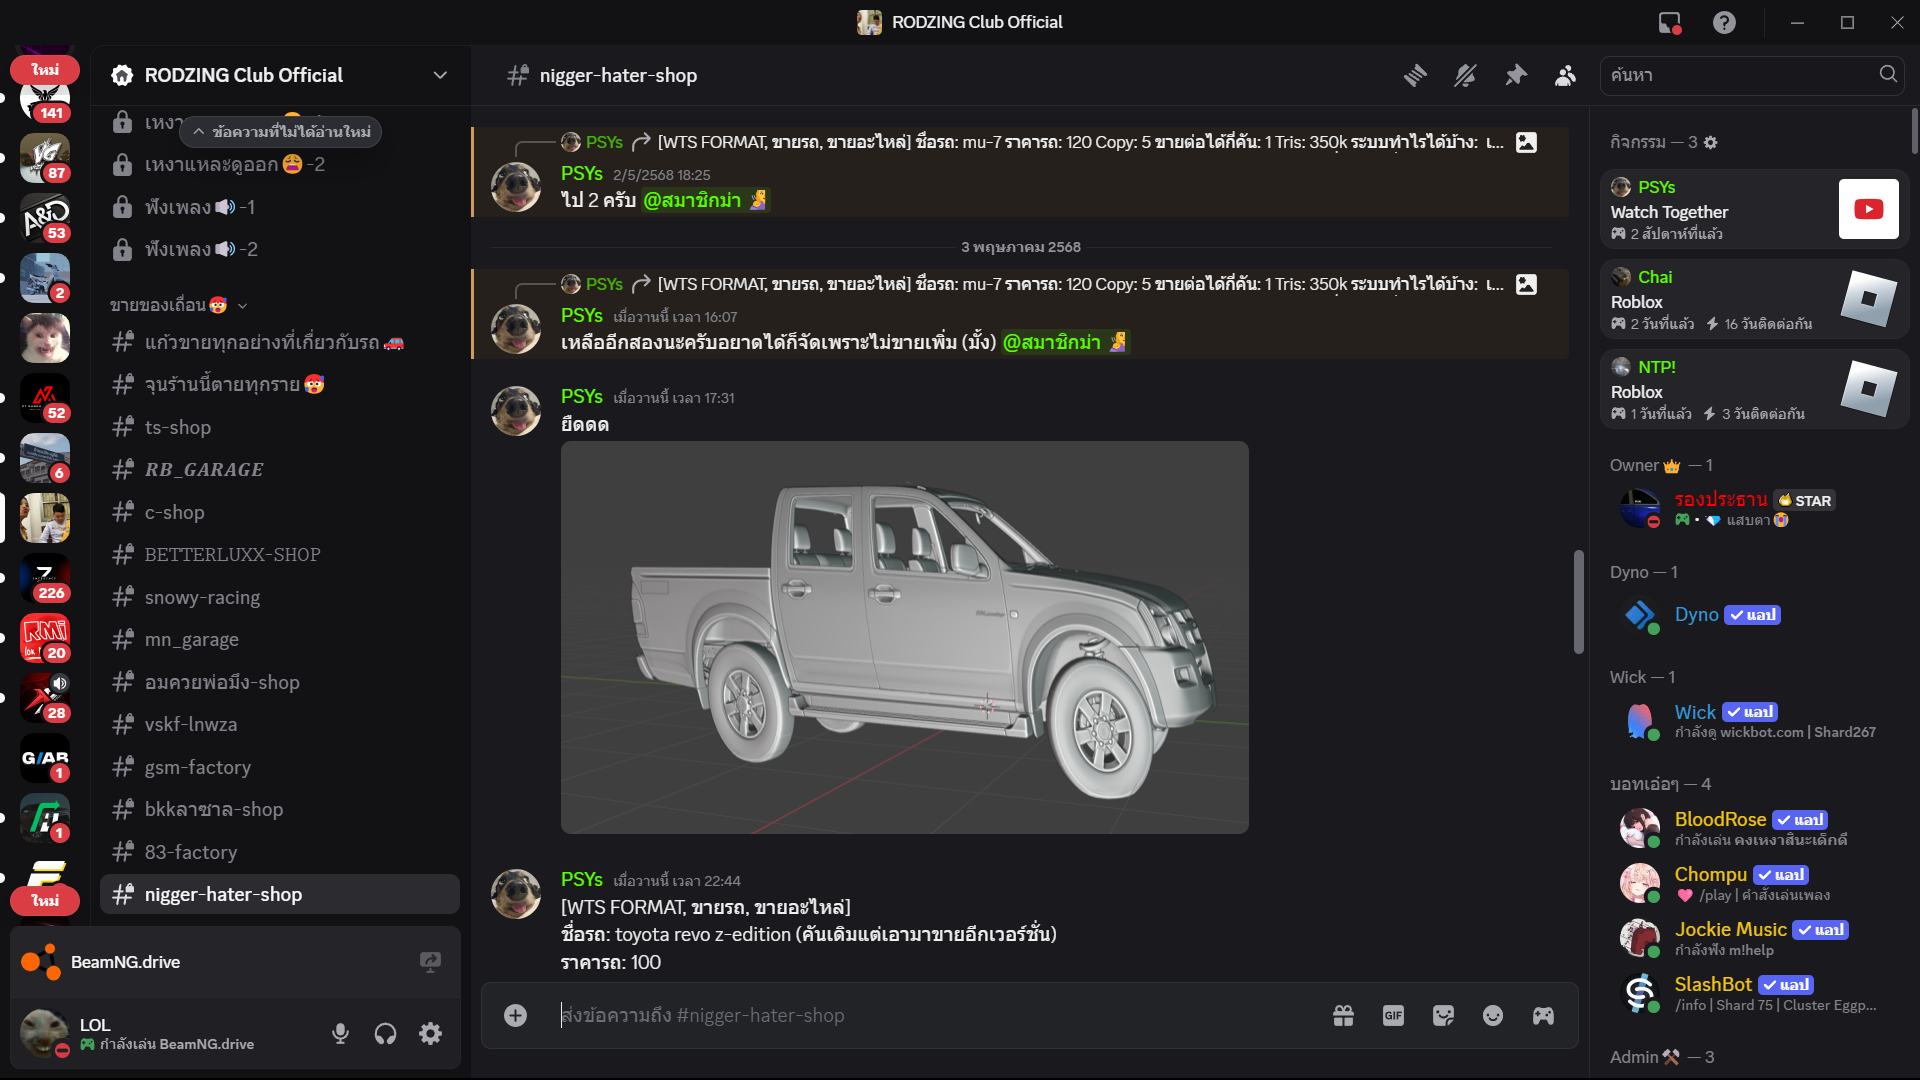Open the emoji picker smiley
Image resolution: width=1920 pixels, height=1080 pixels.
pyautogui.click(x=1493, y=1015)
